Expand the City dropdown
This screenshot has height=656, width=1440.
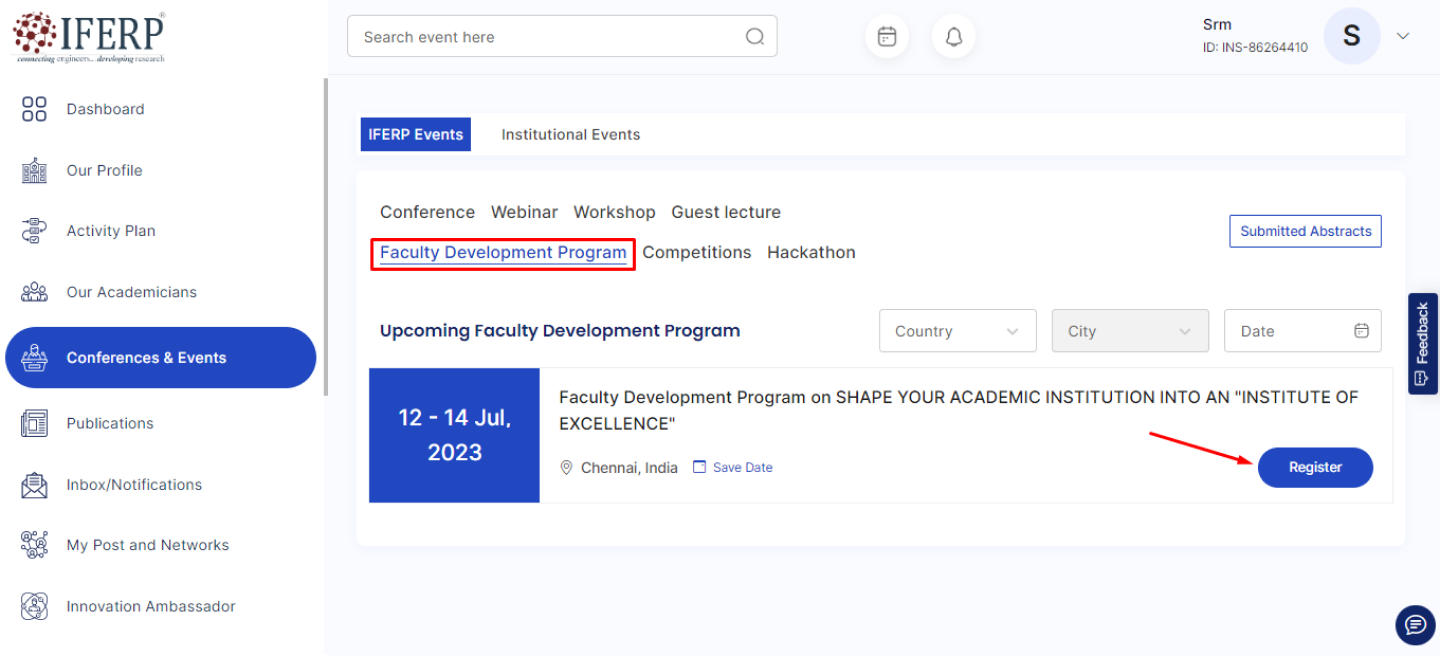coord(1130,331)
